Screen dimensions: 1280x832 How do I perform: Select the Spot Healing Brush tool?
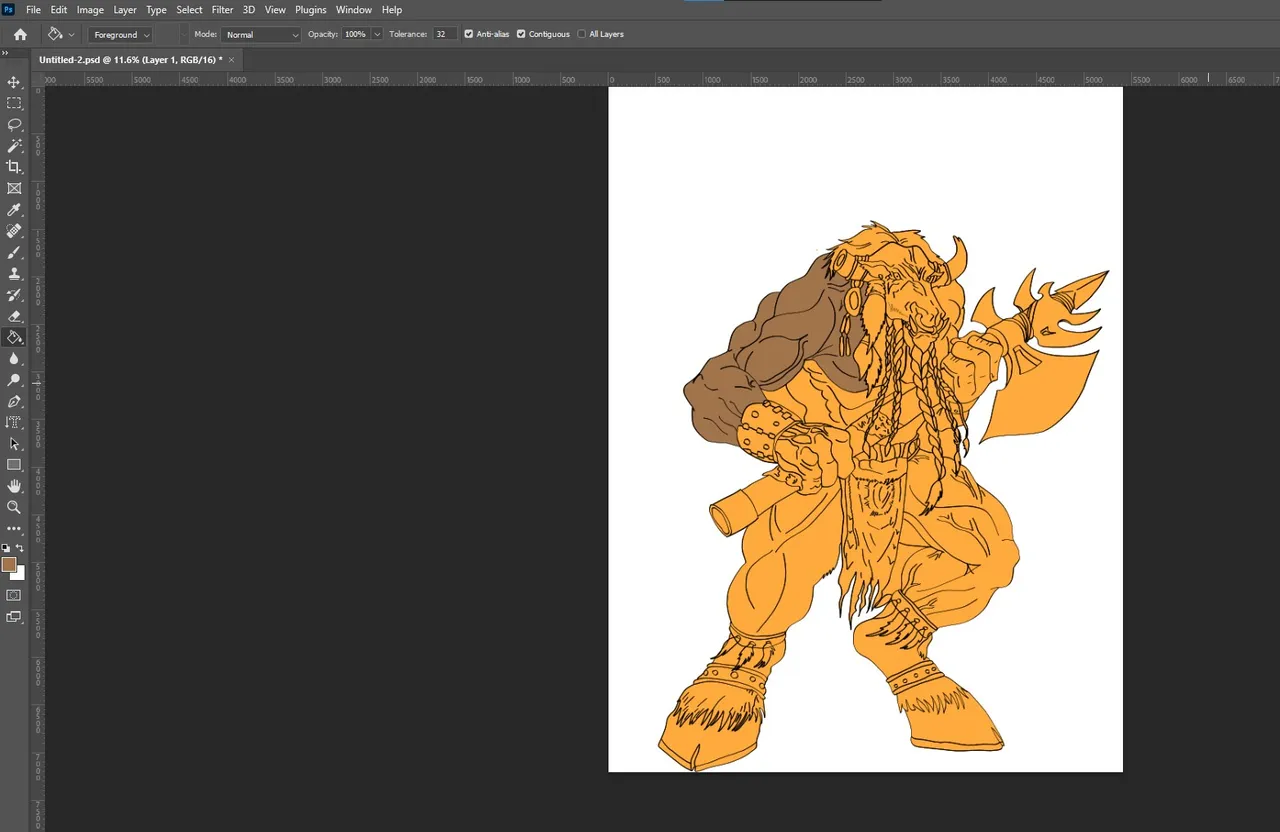coord(14,231)
